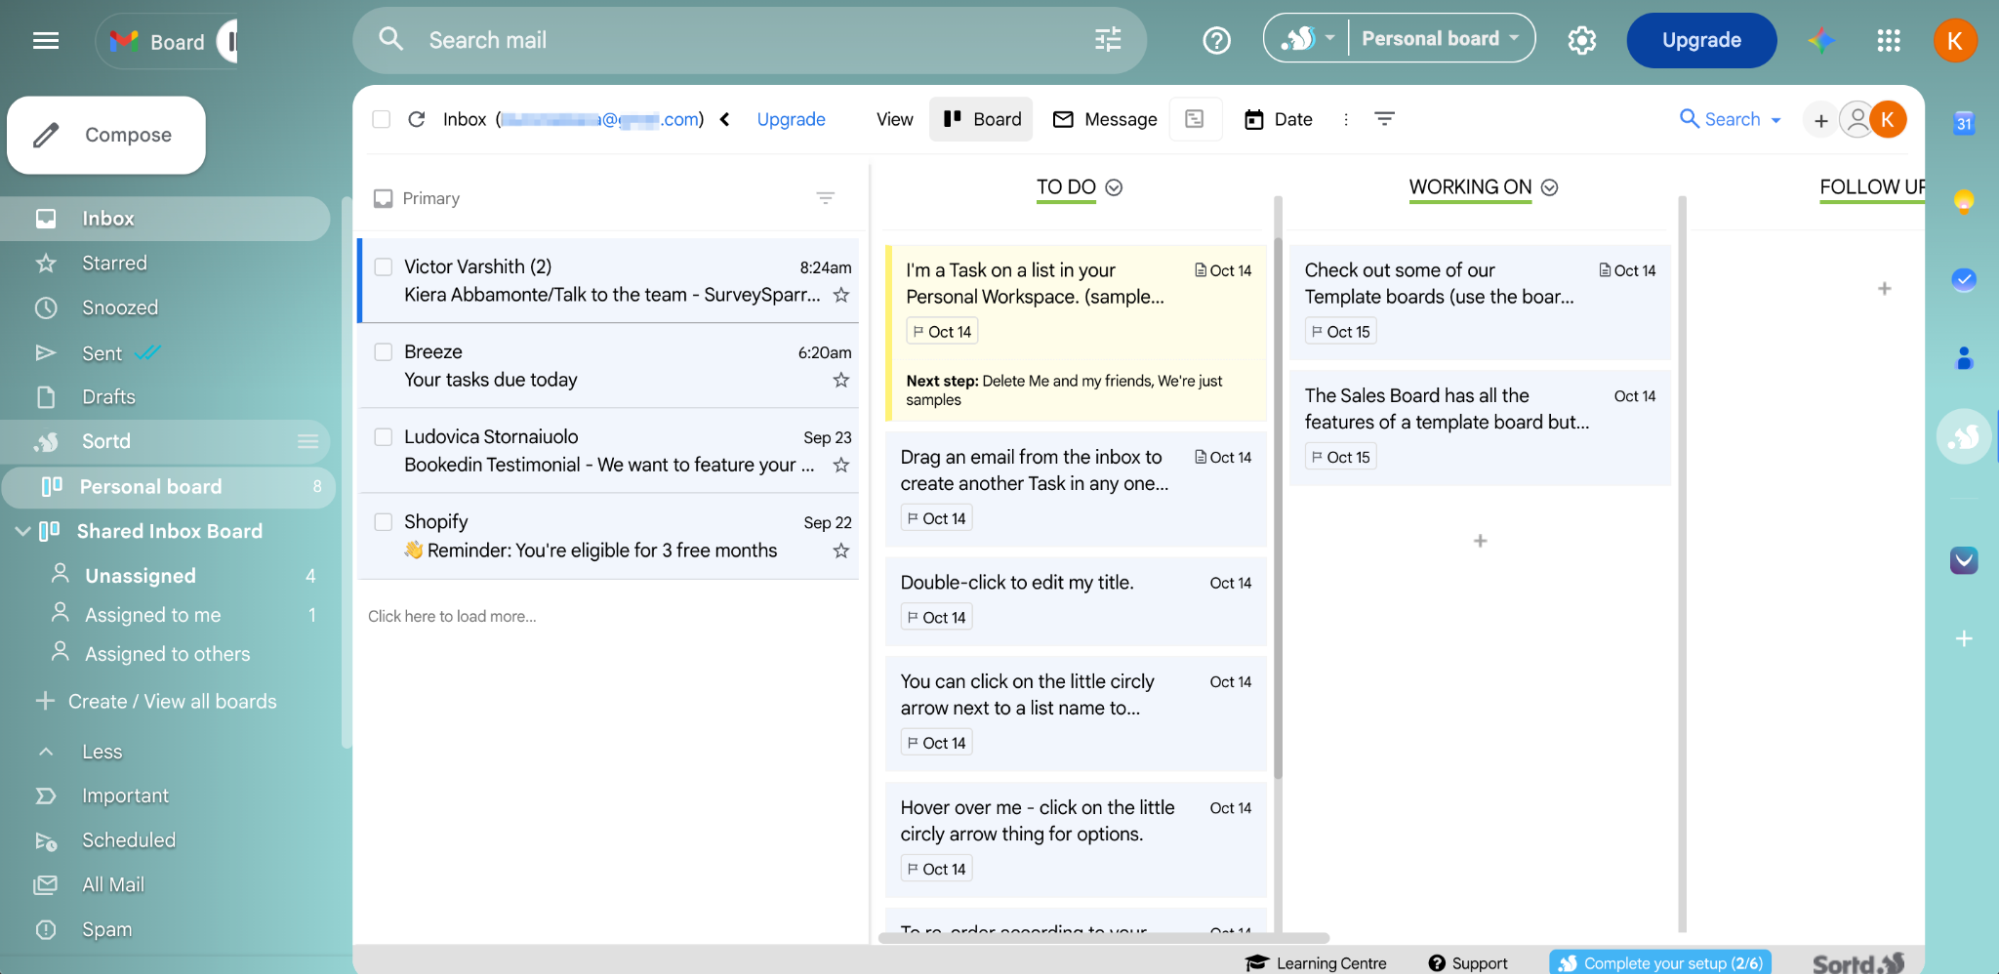Star the Breeze email
This screenshot has height=975, width=1999.
[841, 380]
